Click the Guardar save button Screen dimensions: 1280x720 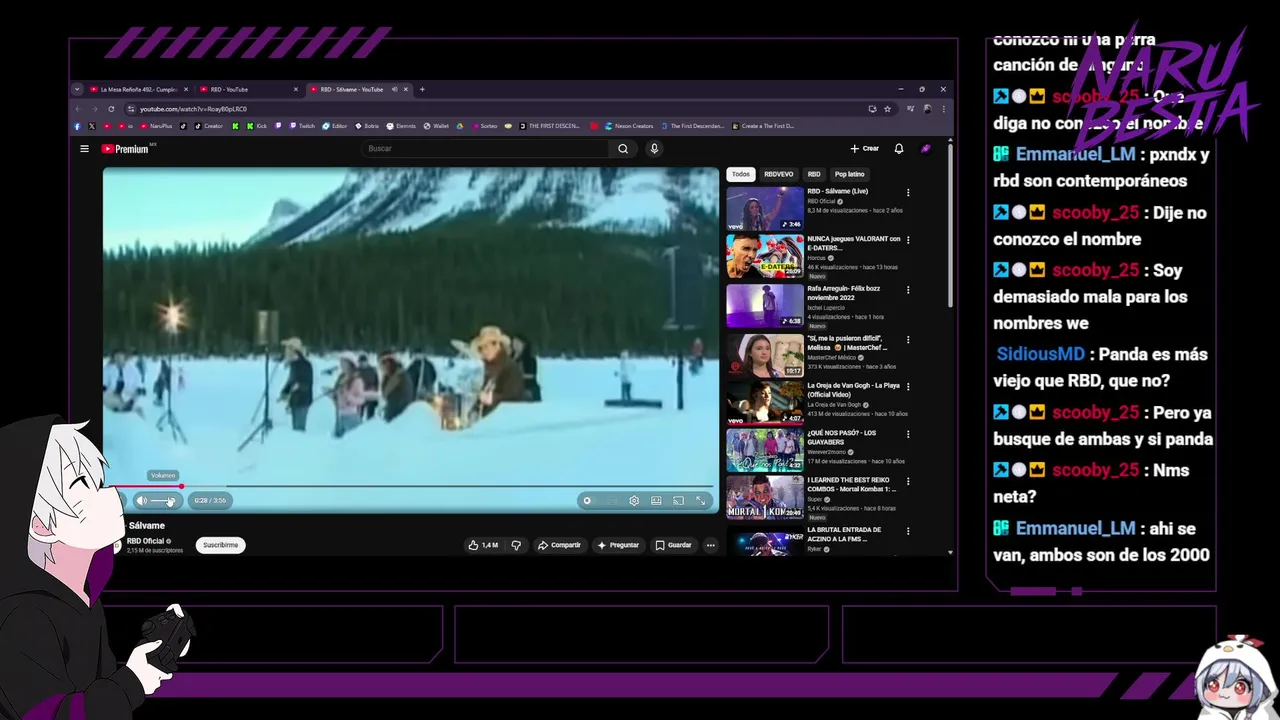(673, 545)
